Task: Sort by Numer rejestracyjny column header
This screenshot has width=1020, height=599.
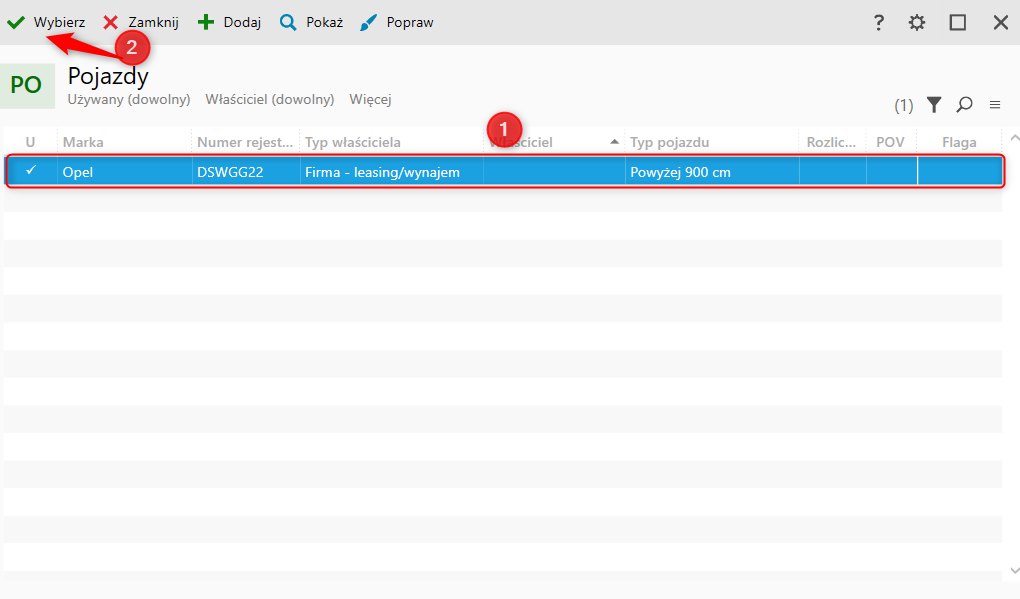Action: [246, 142]
